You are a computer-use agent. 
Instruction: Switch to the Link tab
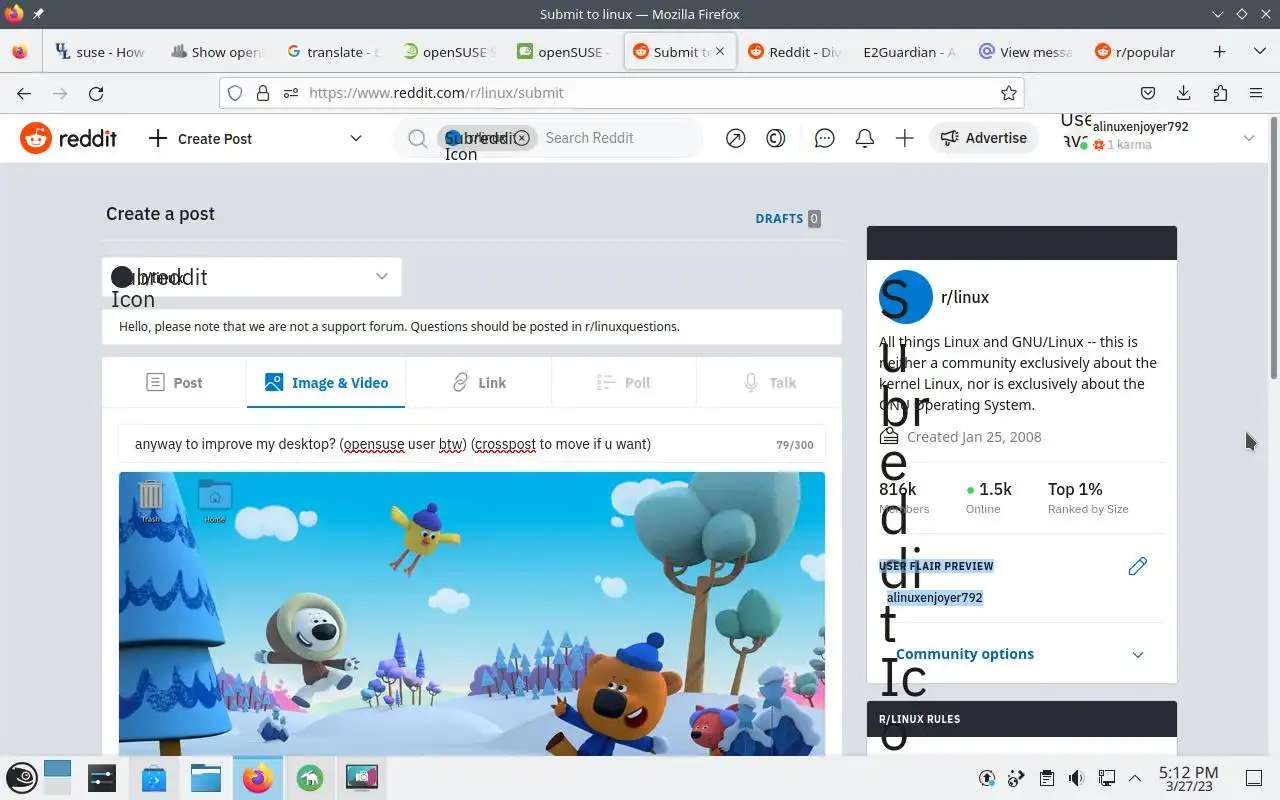coord(478,382)
